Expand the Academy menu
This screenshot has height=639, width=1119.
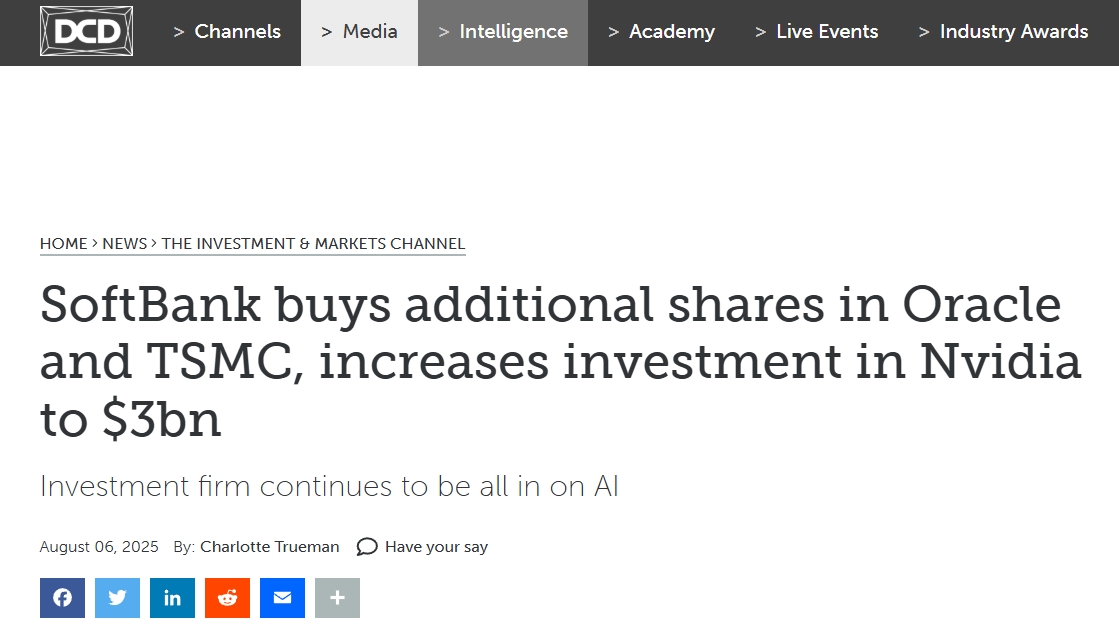click(661, 32)
